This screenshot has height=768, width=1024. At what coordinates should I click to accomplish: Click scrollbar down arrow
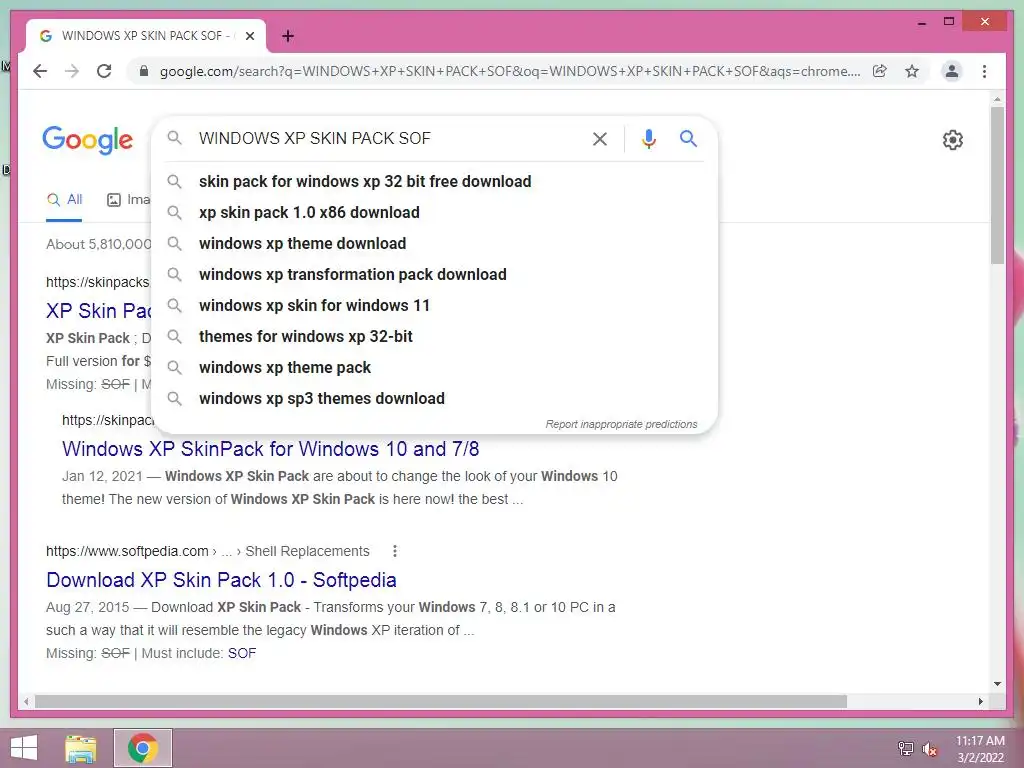[x=997, y=684]
